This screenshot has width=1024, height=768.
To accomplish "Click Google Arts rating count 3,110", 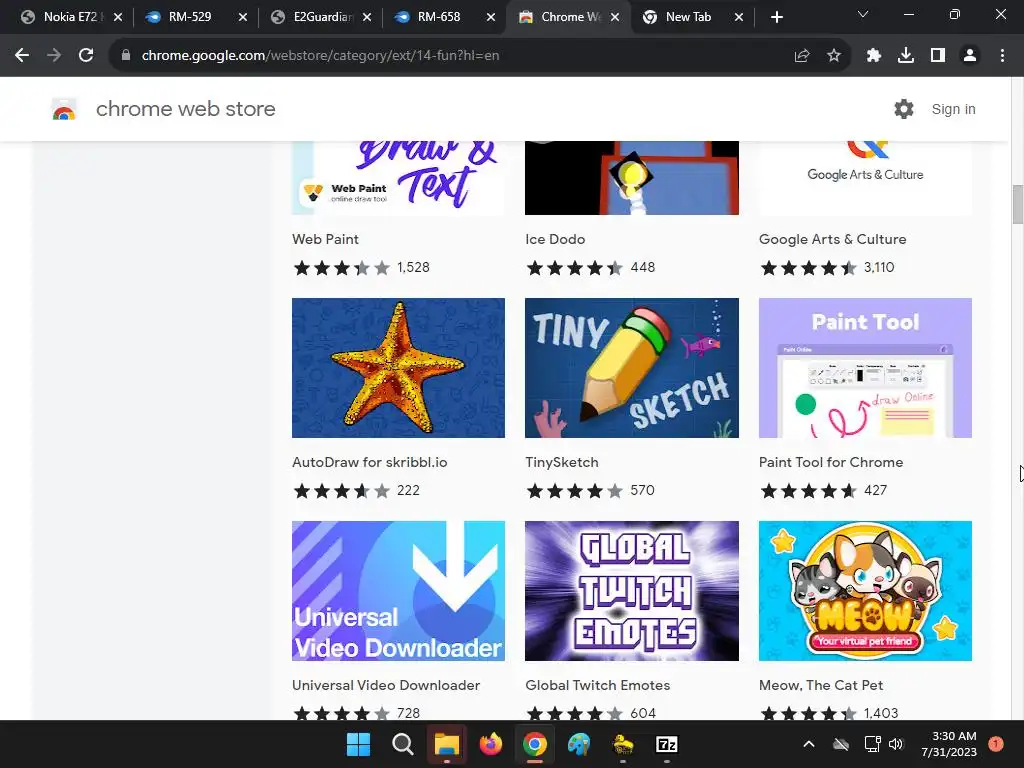I will pos(879,267).
